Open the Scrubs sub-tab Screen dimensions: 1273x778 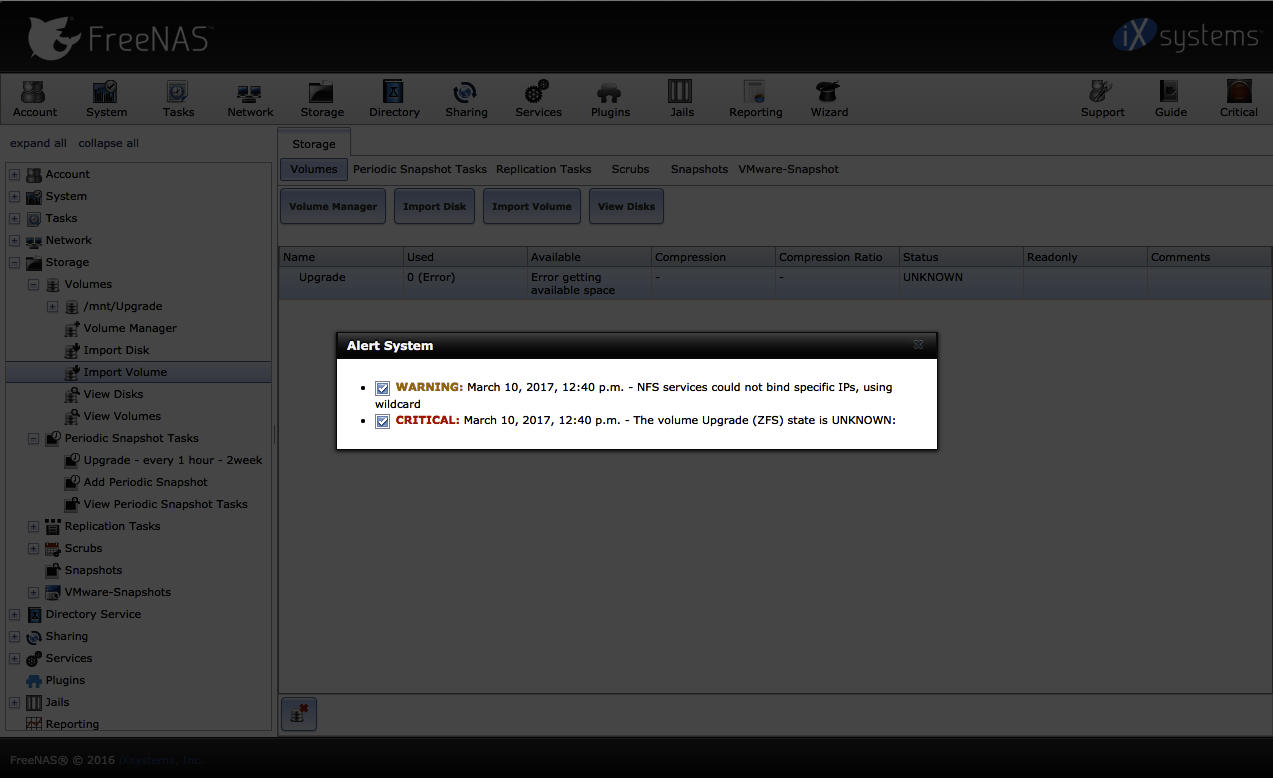point(630,169)
